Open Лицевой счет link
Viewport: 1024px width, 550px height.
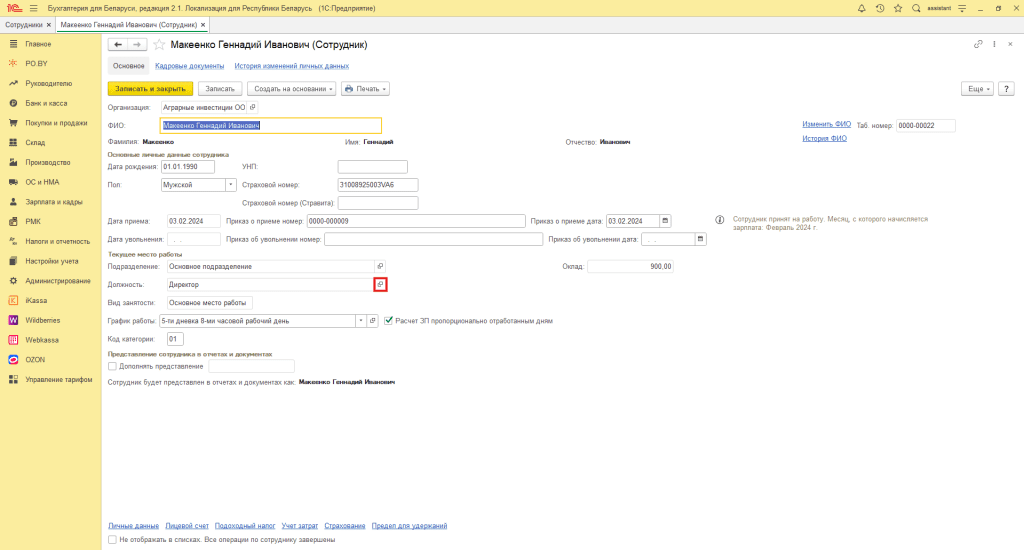(187, 526)
